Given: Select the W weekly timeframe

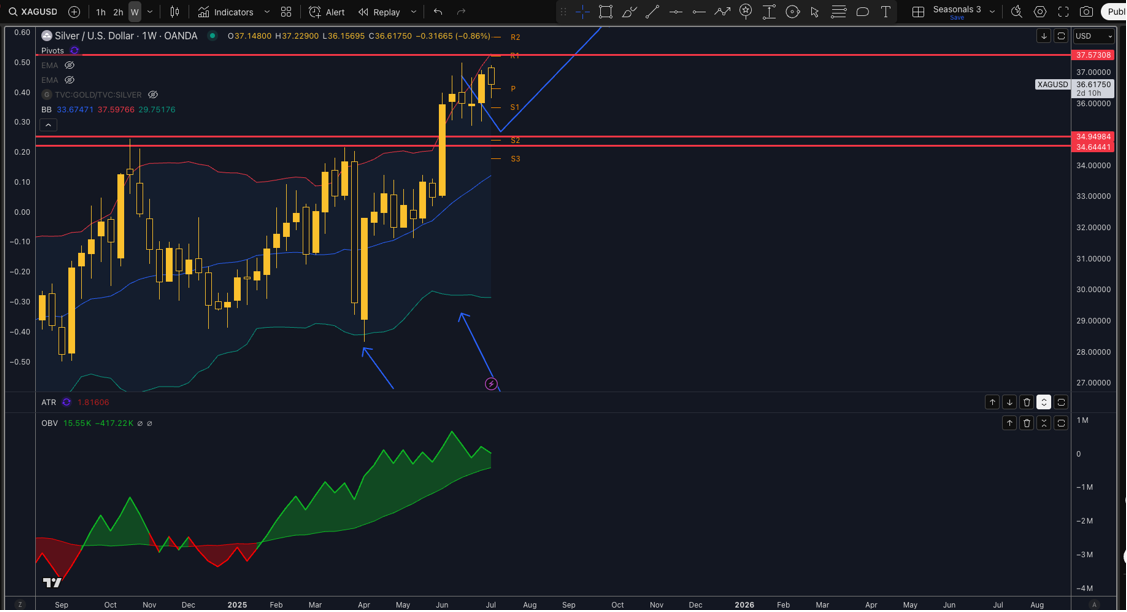Looking at the screenshot, I should tap(134, 12).
